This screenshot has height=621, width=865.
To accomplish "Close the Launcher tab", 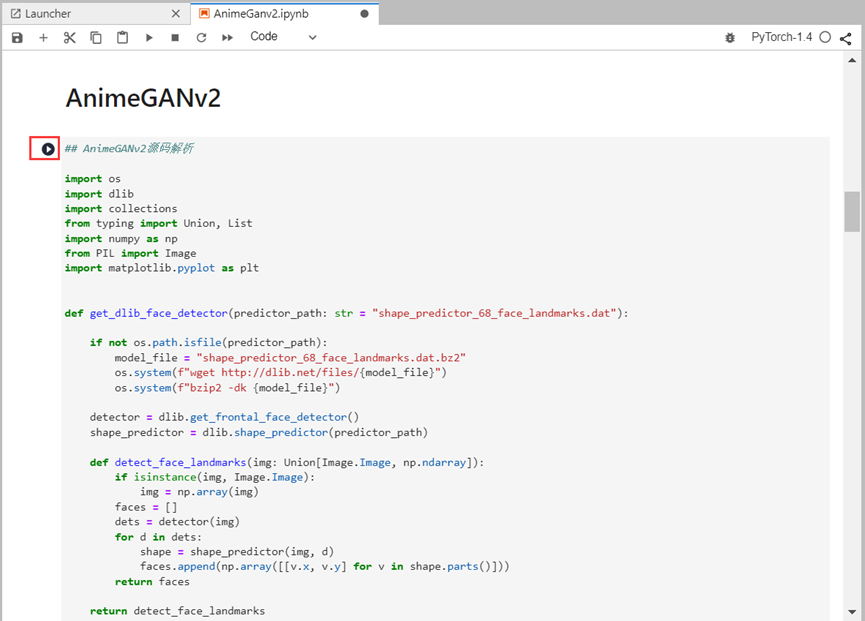I will (x=175, y=14).
